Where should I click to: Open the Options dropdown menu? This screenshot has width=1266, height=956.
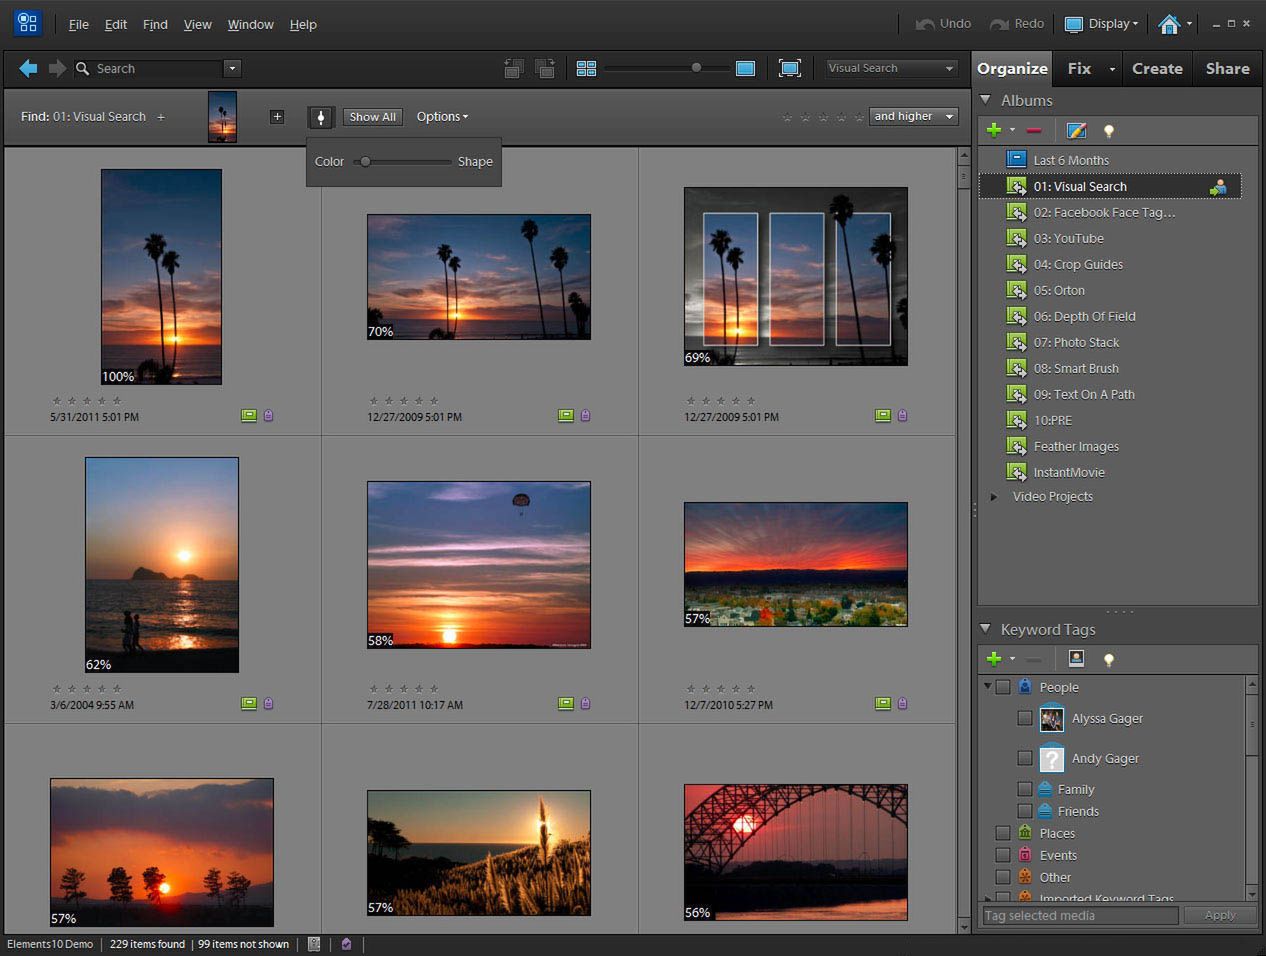click(442, 116)
